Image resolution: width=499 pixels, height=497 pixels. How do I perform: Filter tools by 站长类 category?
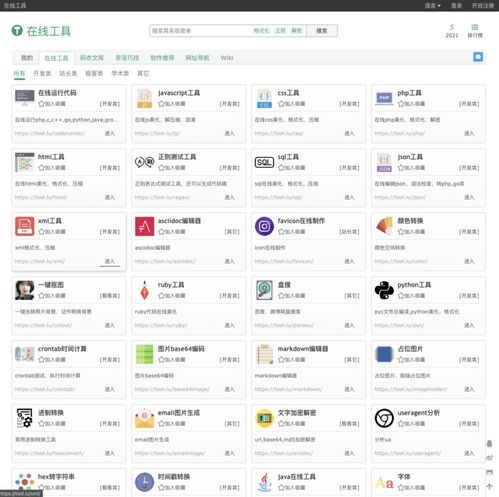68,73
